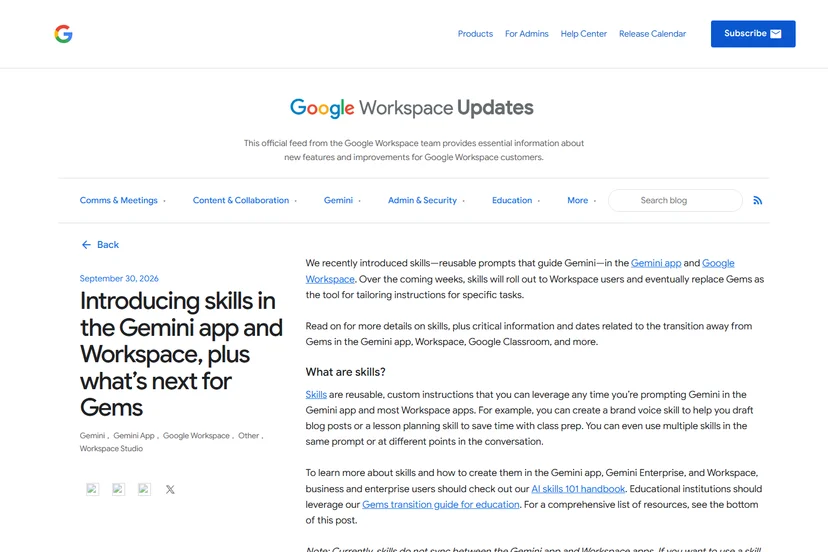Open the Products menu item
The width and height of the screenshot is (828, 552).
click(x=475, y=34)
